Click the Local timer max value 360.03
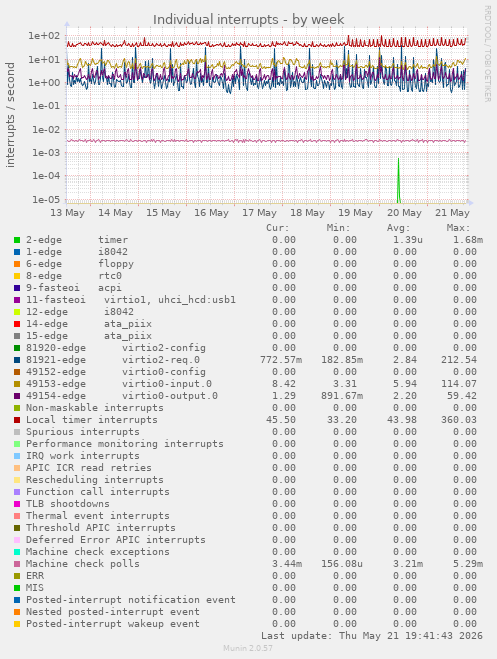Image resolution: width=497 pixels, height=659 pixels. pos(459,420)
